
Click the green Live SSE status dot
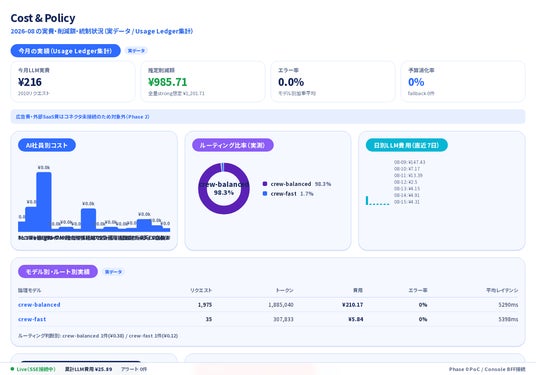point(12,369)
